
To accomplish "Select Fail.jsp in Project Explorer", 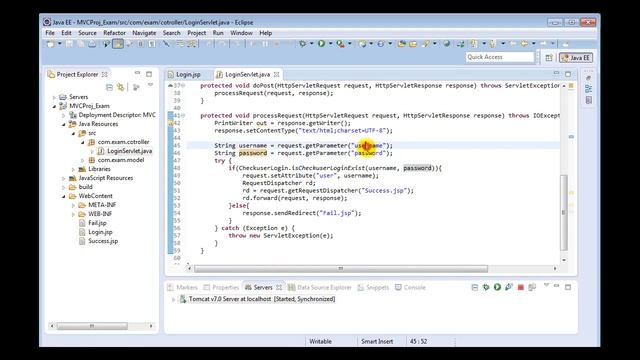I will pyautogui.click(x=97, y=223).
